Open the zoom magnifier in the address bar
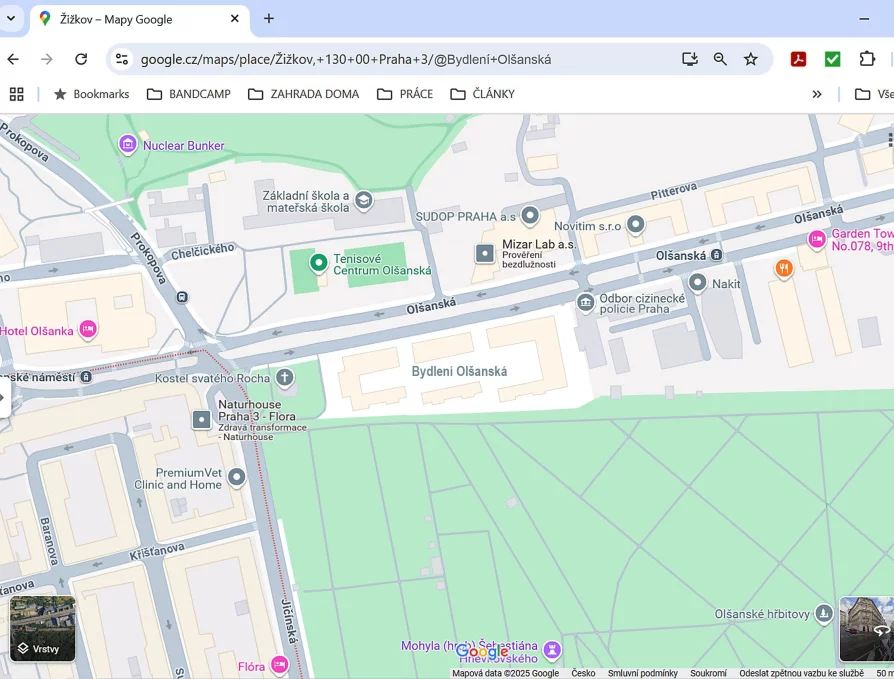 [x=720, y=59]
